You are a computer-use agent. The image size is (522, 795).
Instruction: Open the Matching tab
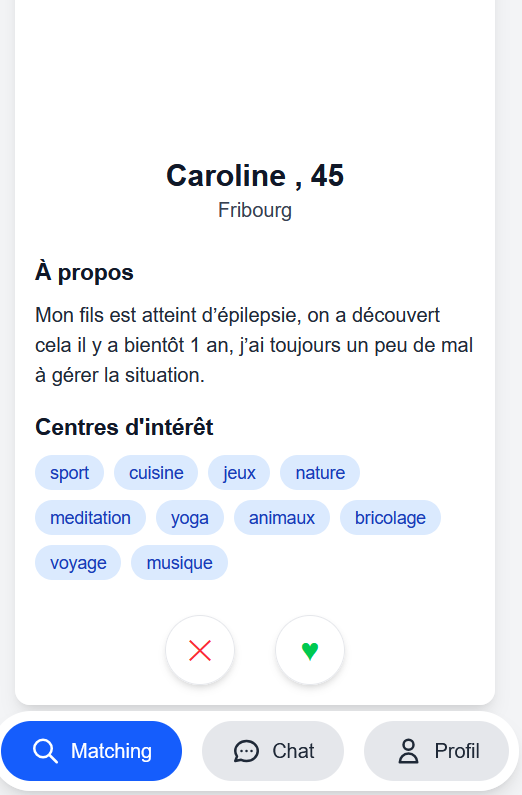(x=91, y=751)
